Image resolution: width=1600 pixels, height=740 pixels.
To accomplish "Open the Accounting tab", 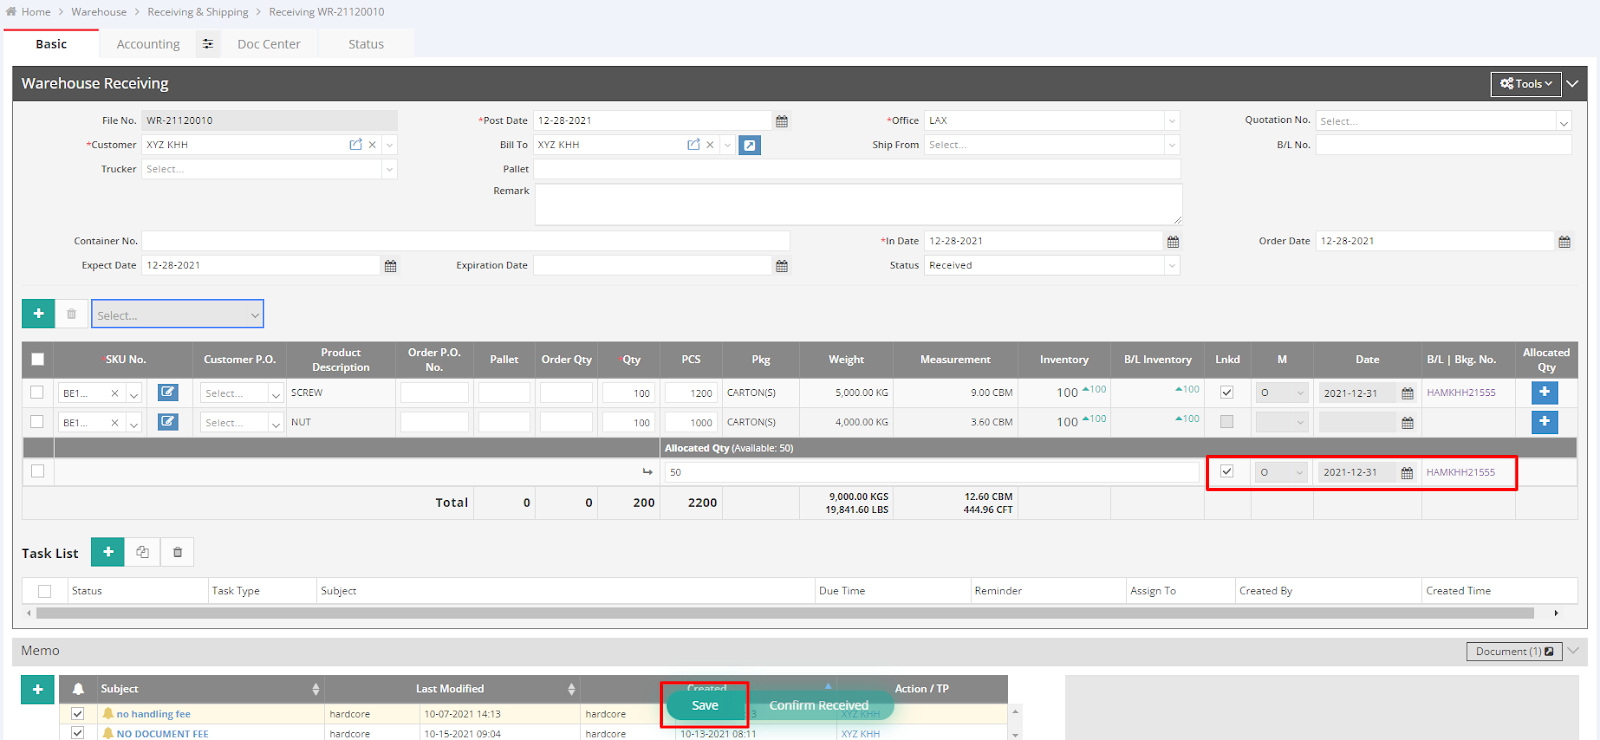I will (148, 44).
